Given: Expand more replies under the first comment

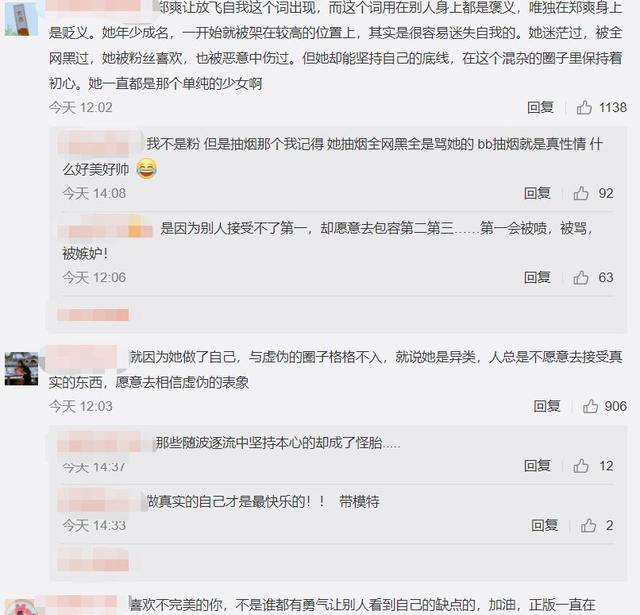Looking at the screenshot, I should click(x=93, y=315).
